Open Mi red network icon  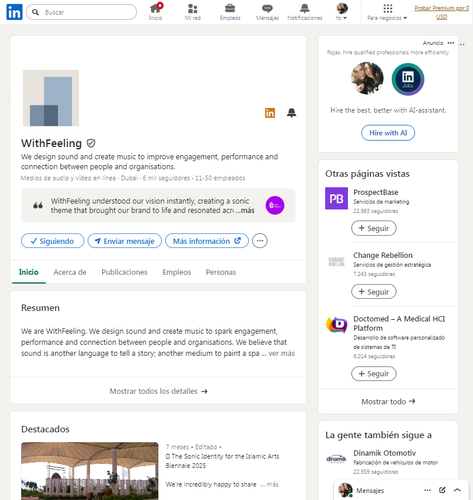(x=193, y=12)
